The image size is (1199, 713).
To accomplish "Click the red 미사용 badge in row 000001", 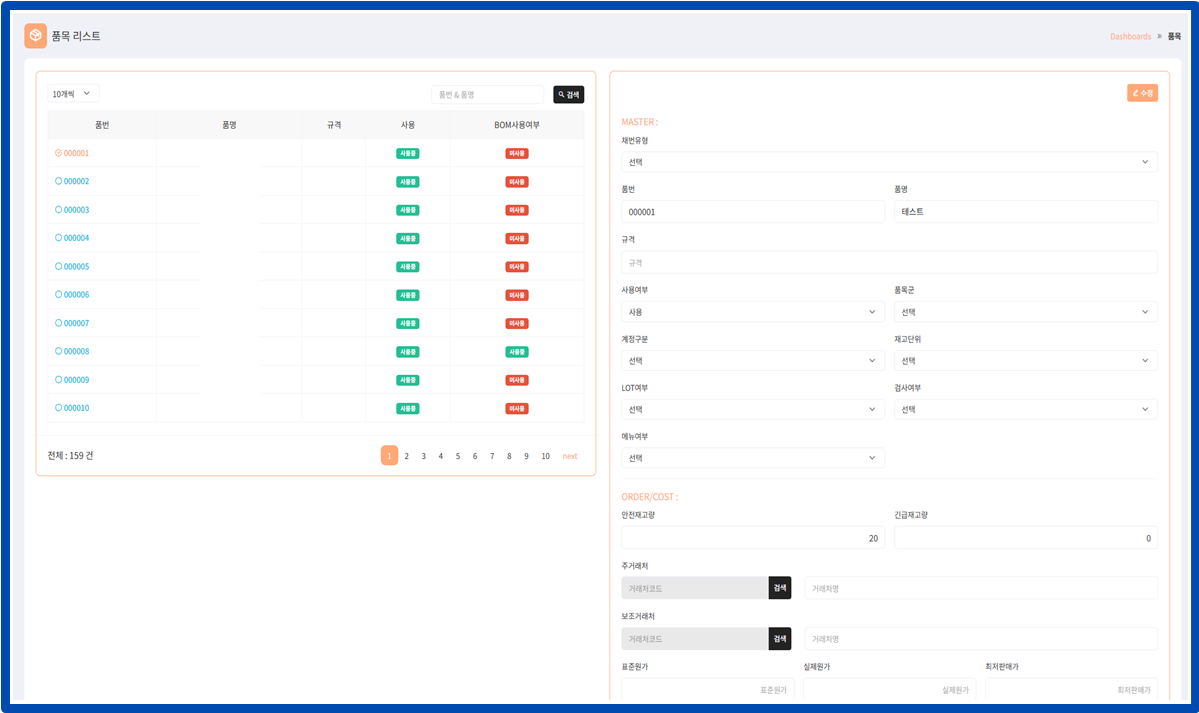I will (x=516, y=154).
